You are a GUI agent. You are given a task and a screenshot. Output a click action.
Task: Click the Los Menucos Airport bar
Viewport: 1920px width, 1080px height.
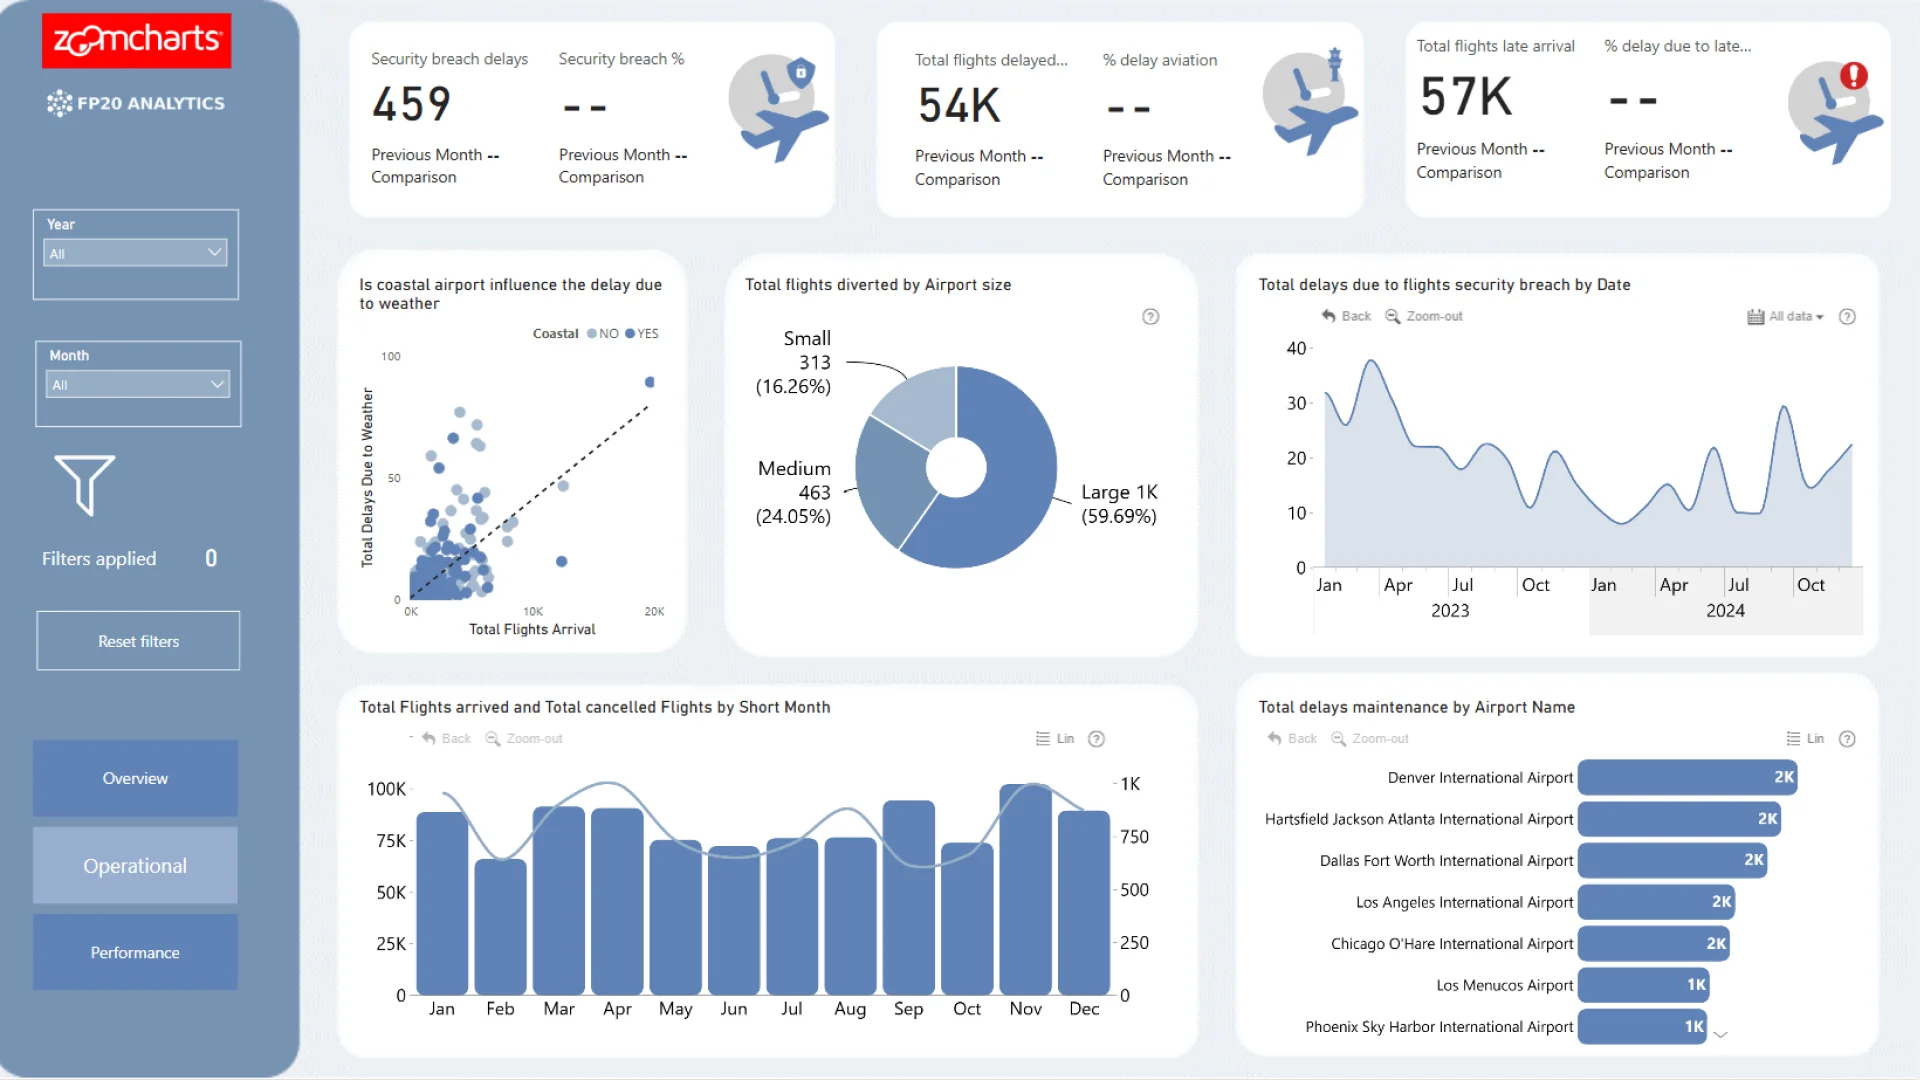[x=1644, y=985]
